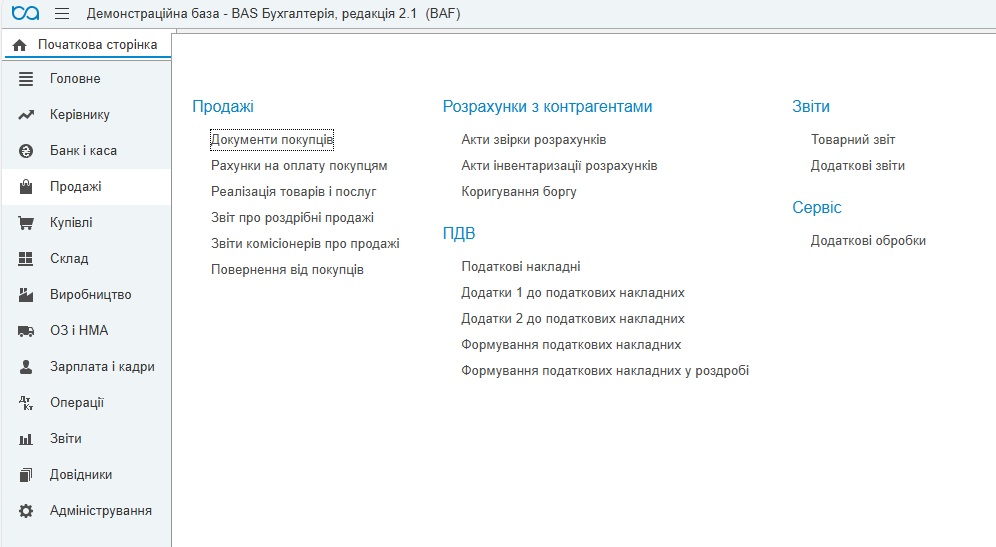Open Додаткові обробки under Сервіс
Viewport: 996px width, 547px height.
pyautogui.click(x=868, y=241)
